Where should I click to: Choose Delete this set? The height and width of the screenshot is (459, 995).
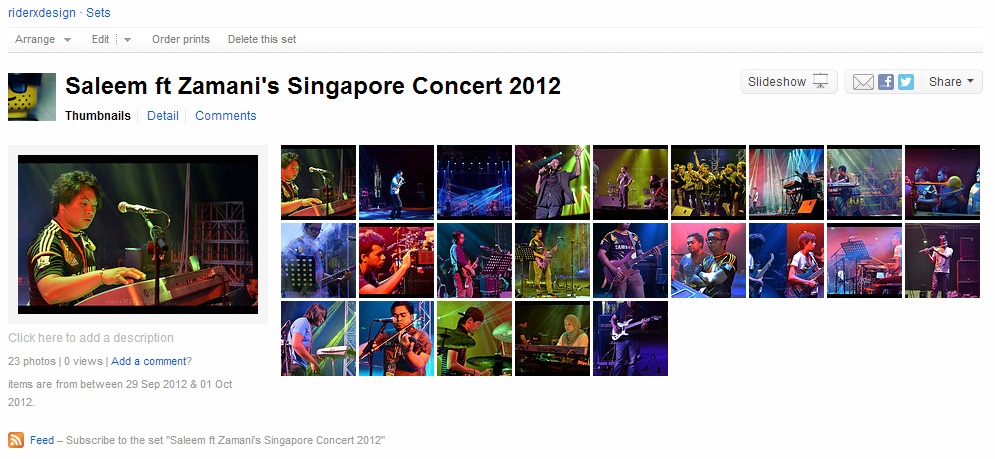(x=262, y=39)
